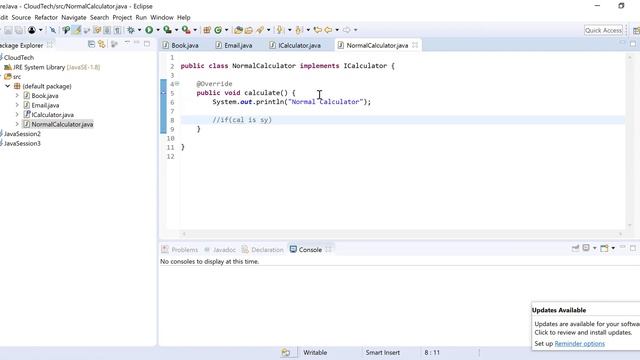Click the Open Task folder icon
The width and height of the screenshot is (640, 360).
249,30
